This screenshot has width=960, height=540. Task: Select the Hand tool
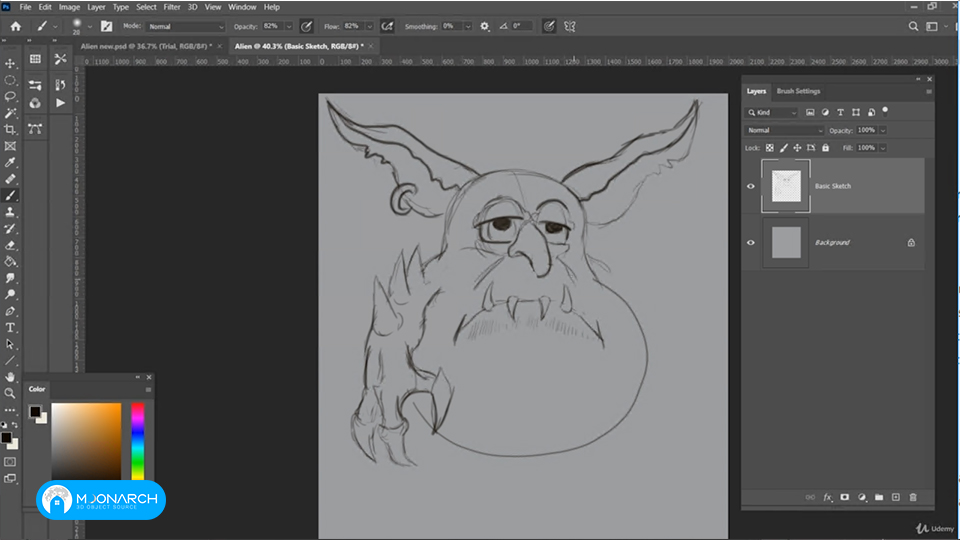10,377
